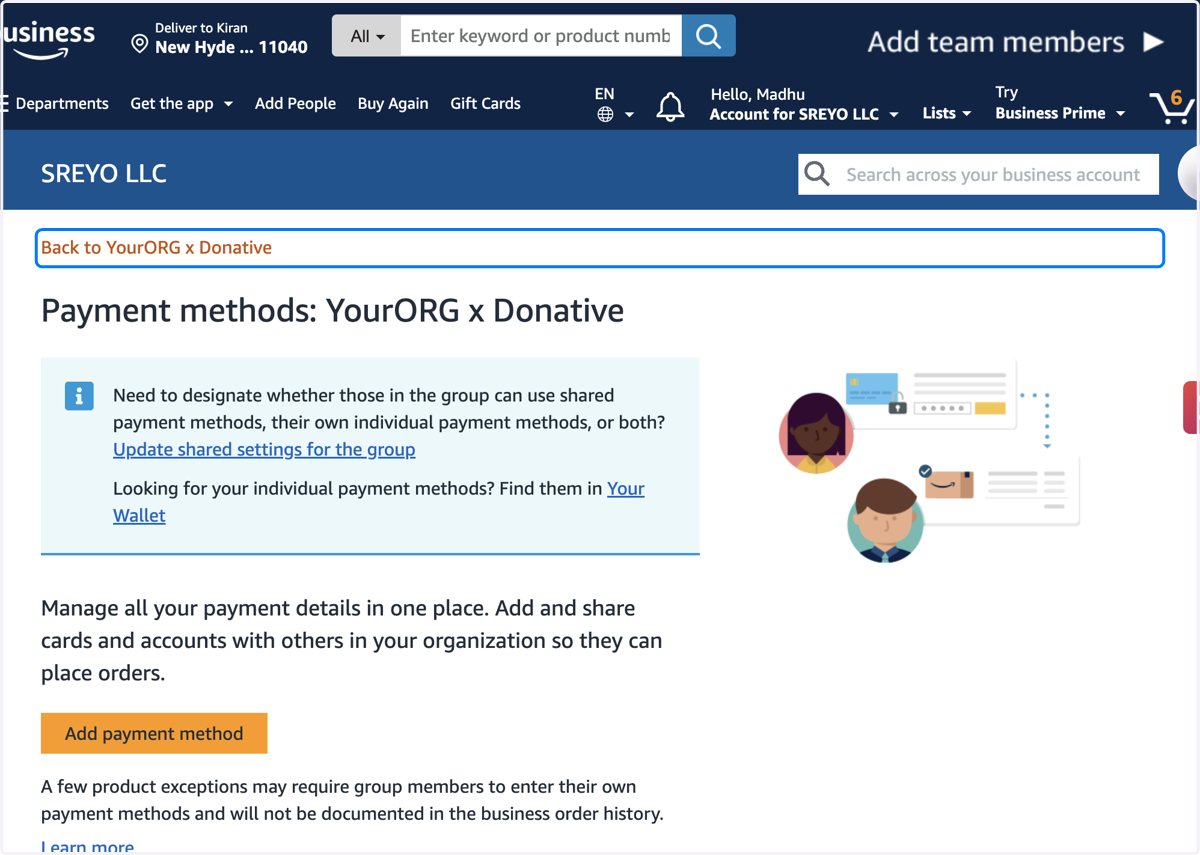Click the Learn more link

coord(87,846)
